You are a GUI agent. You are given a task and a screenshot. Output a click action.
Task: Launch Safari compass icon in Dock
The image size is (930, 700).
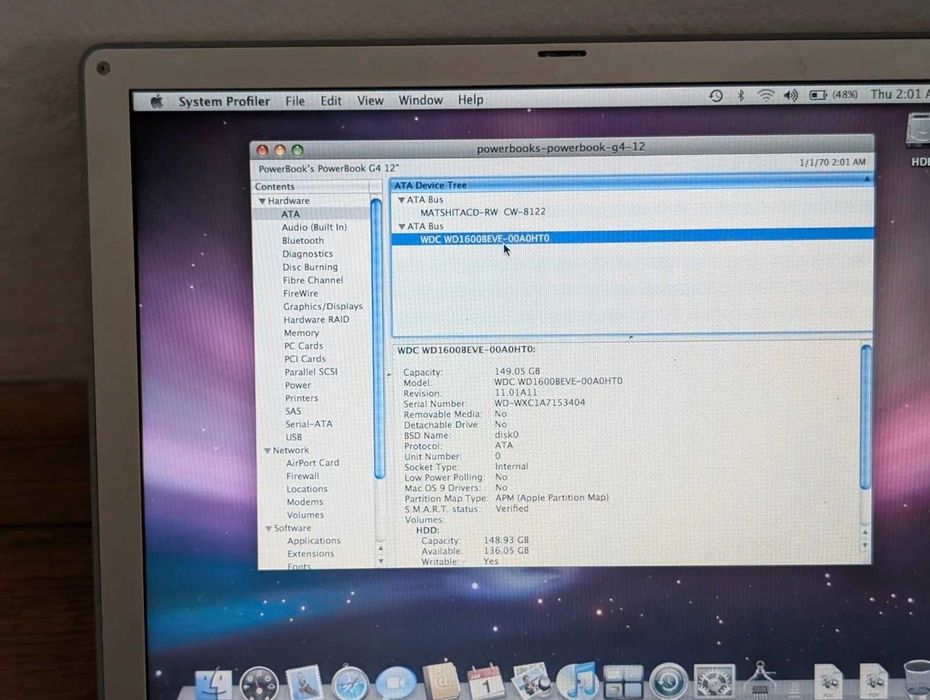(x=349, y=683)
